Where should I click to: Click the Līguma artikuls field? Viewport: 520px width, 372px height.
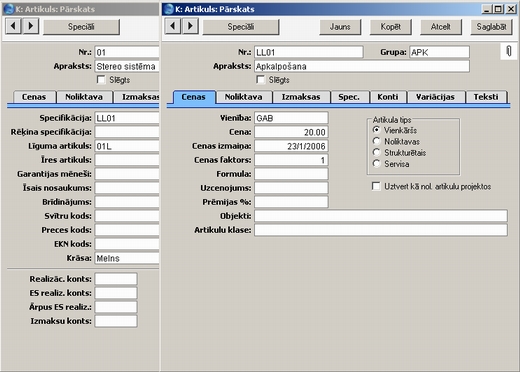point(127,146)
